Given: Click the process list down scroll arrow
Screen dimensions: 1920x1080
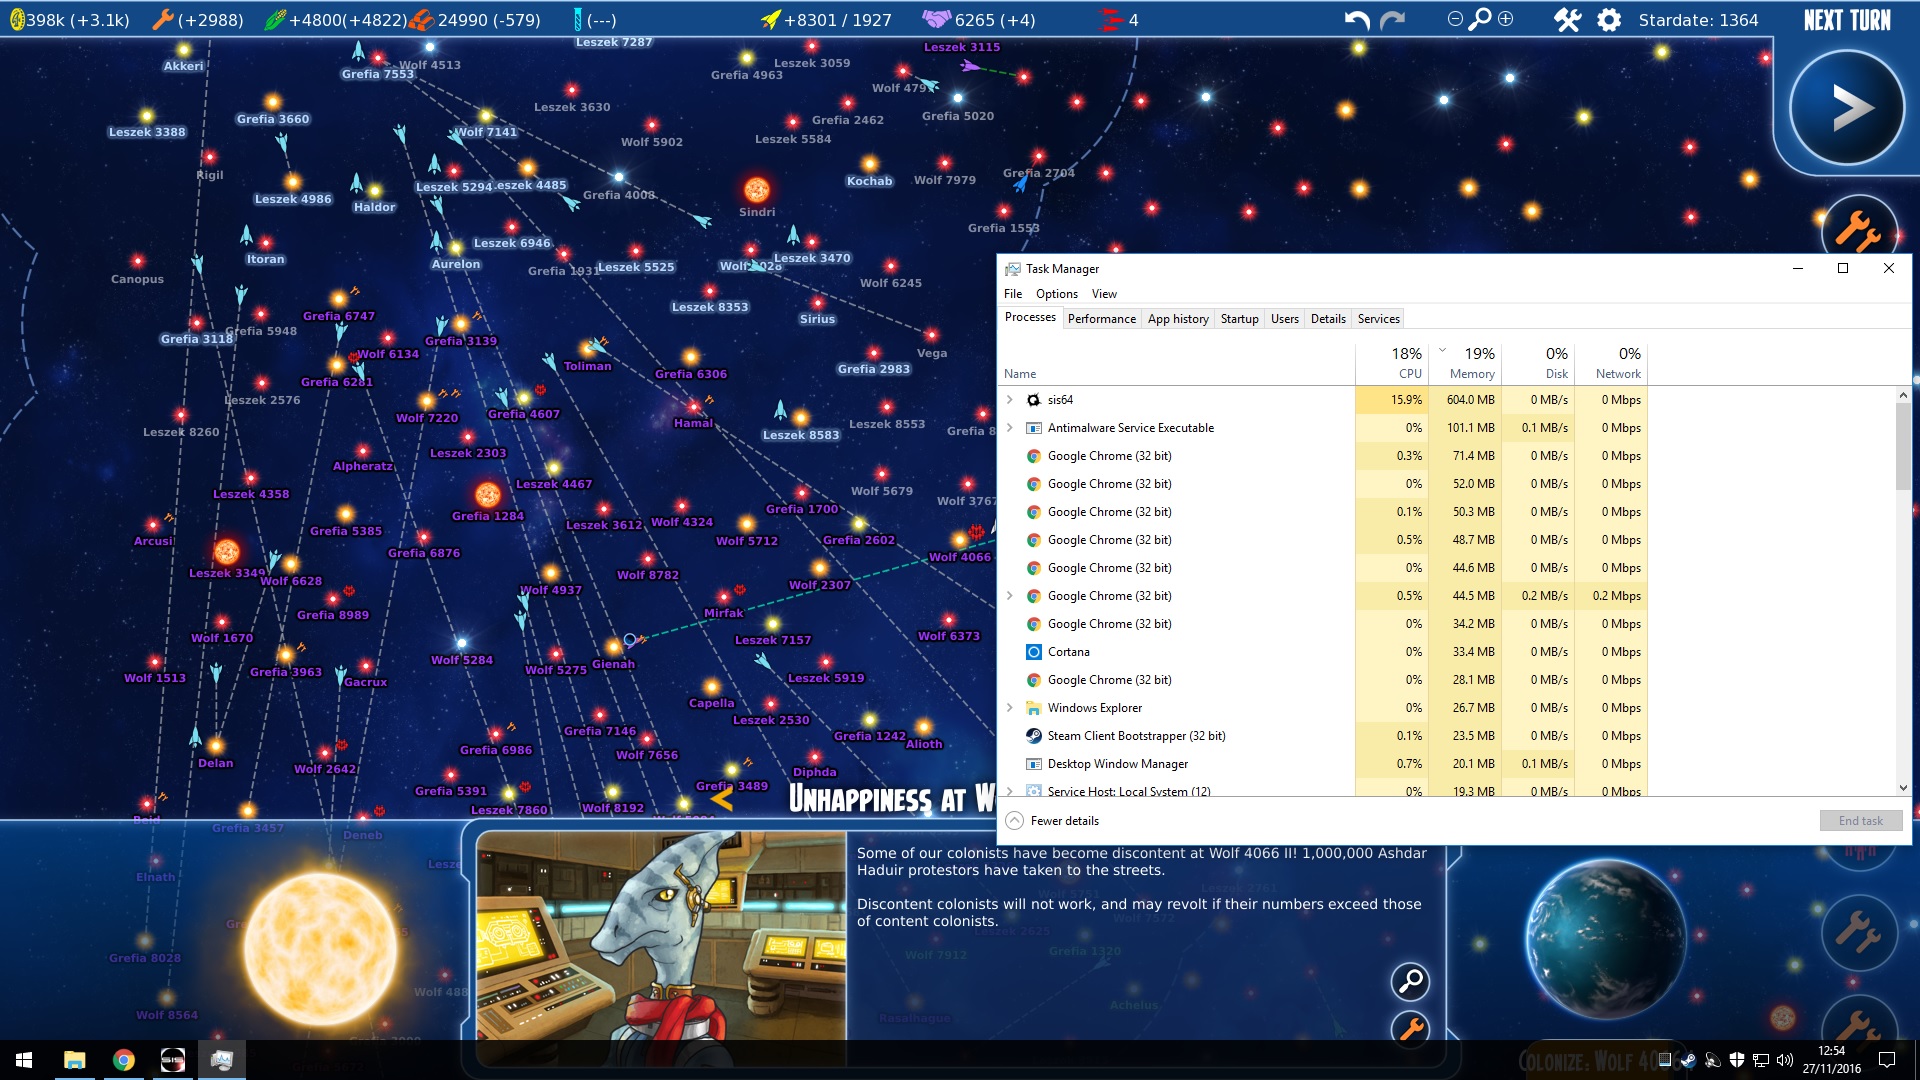Looking at the screenshot, I should [x=1903, y=788].
